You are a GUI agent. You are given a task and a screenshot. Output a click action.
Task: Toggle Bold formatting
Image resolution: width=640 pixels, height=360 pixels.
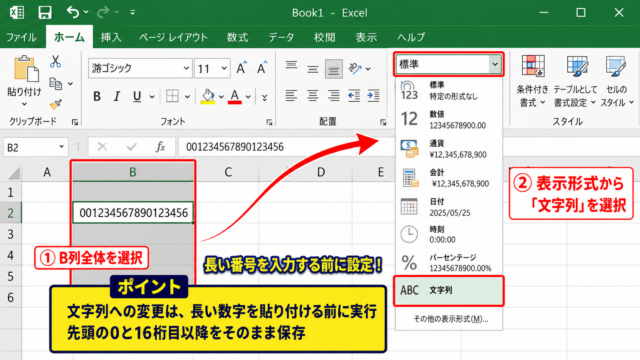(97, 96)
